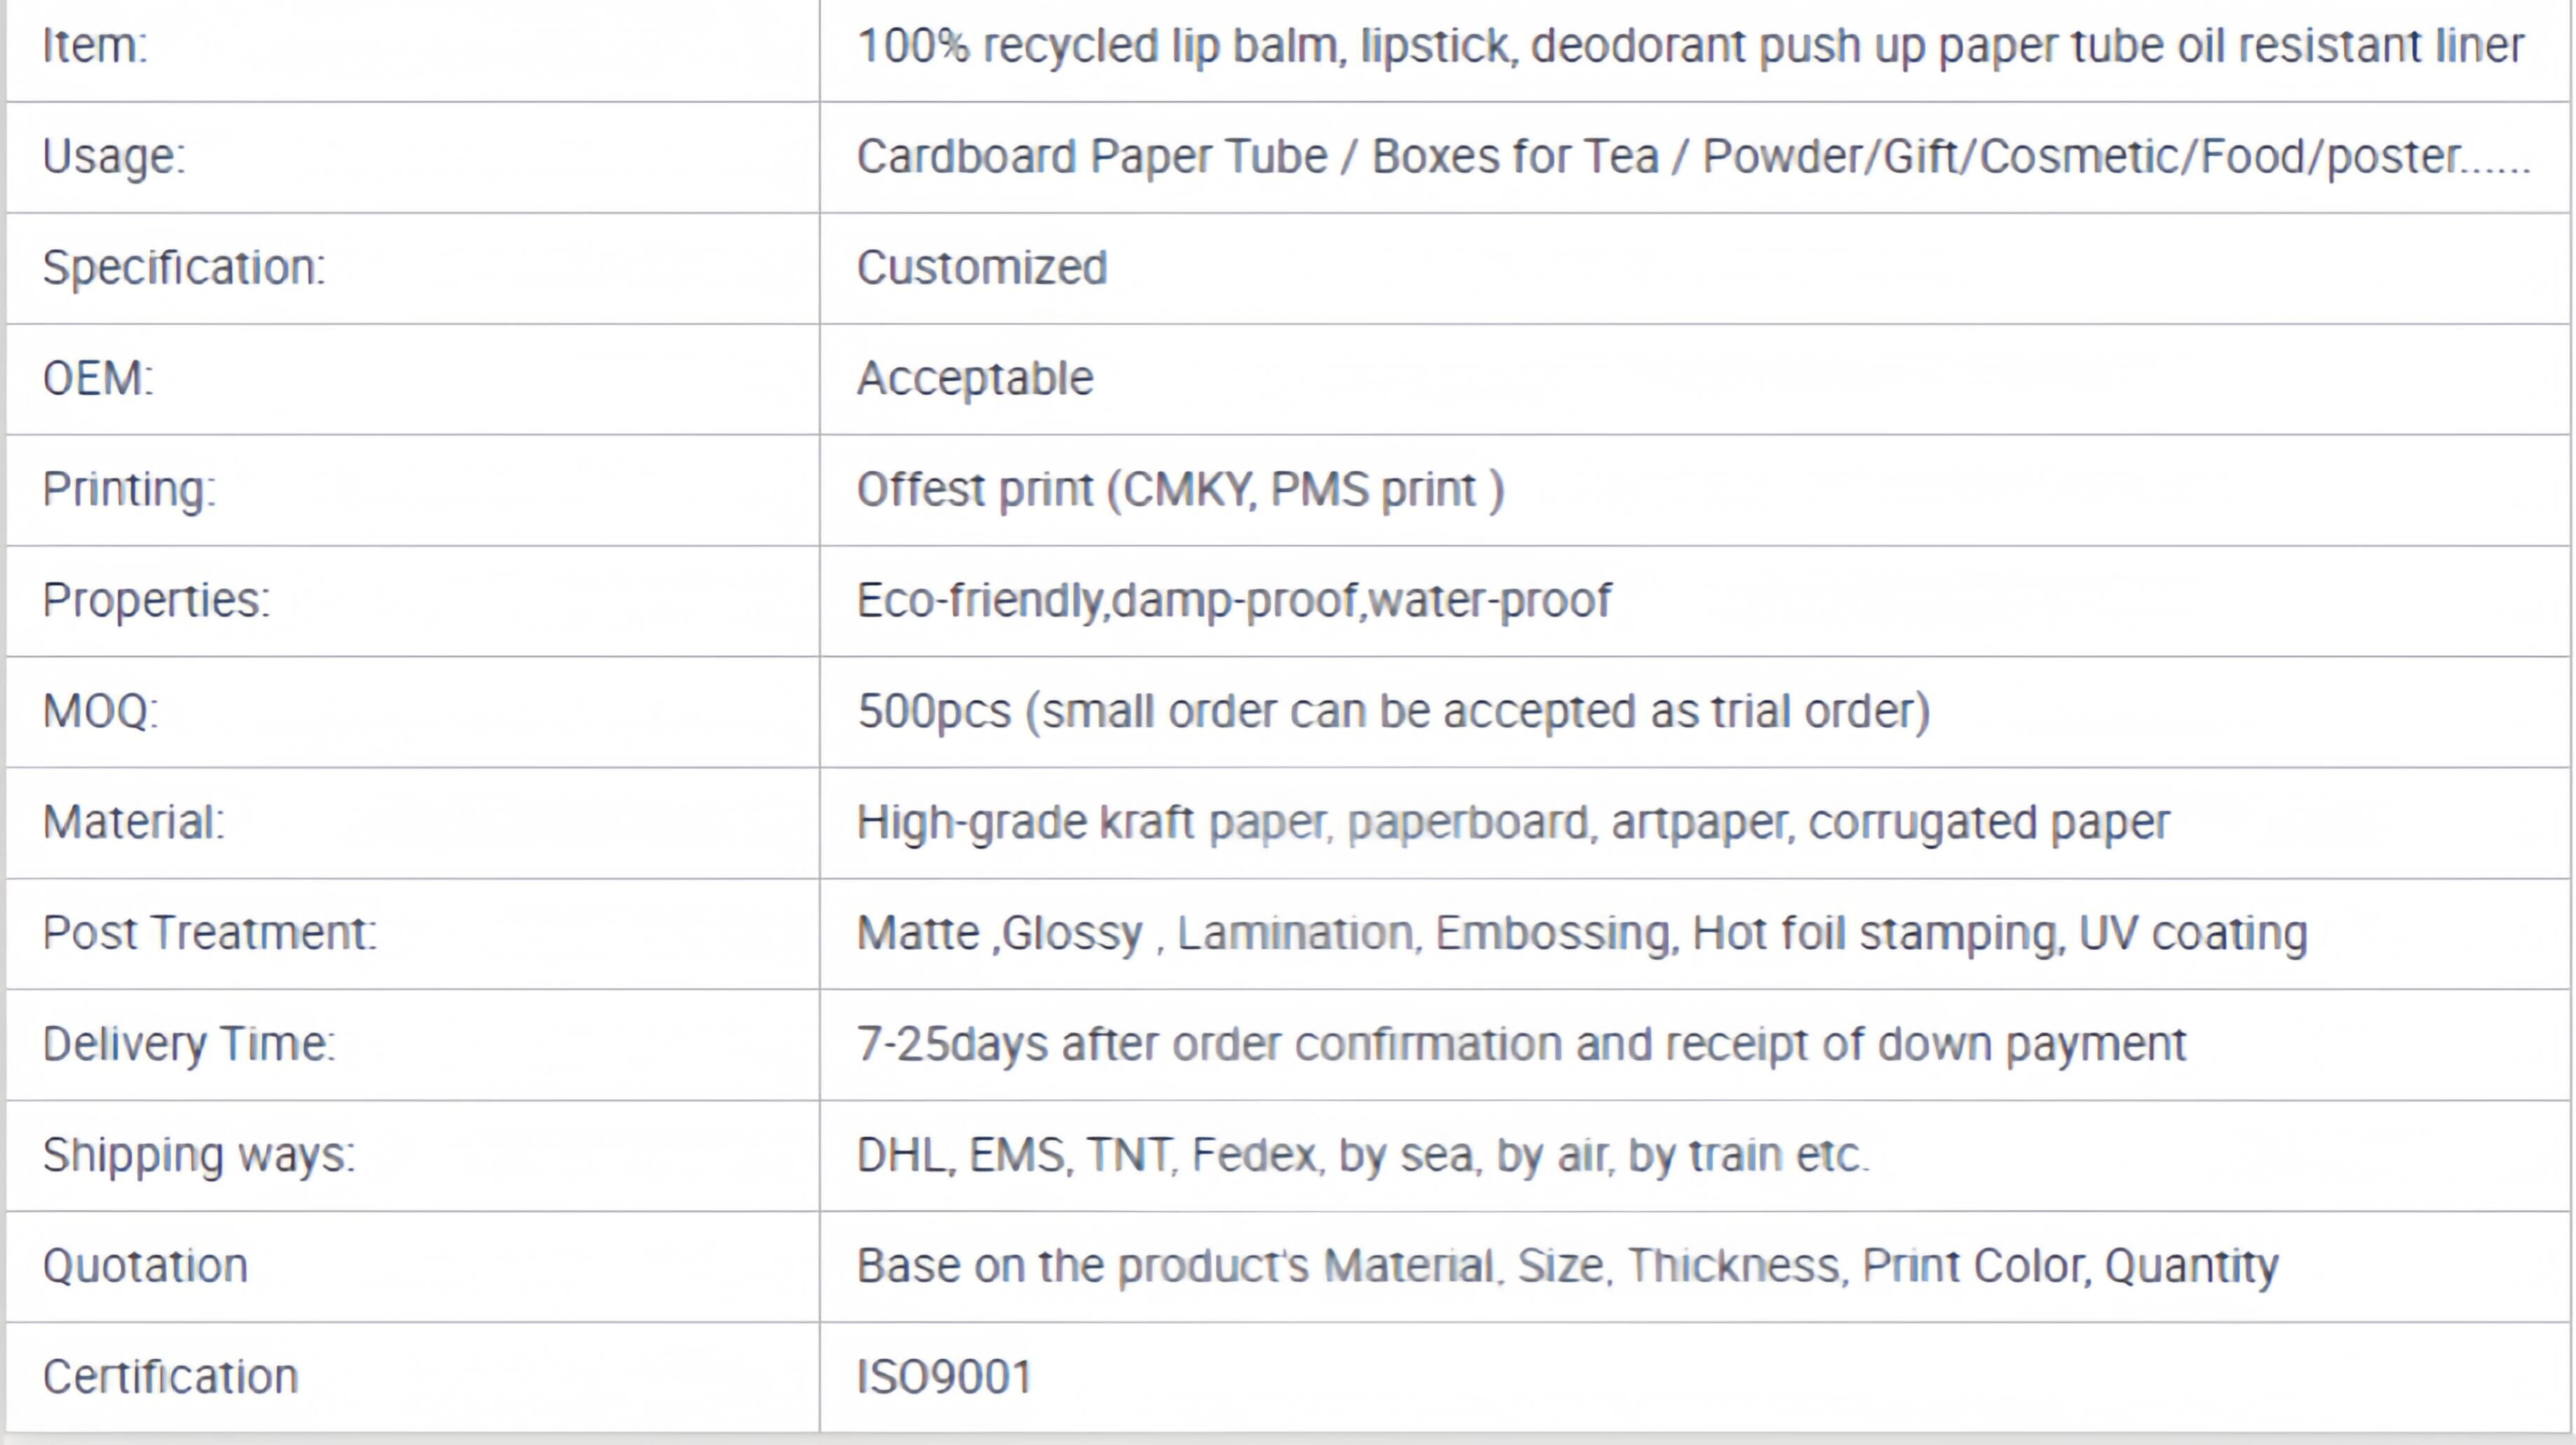
Task: Click the 'MOQ:' label
Action: click(100, 712)
